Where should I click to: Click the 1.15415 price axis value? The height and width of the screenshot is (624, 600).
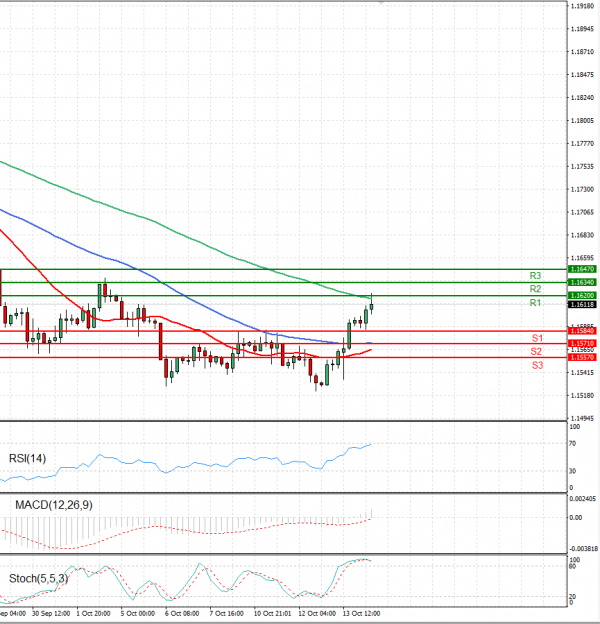tap(582, 373)
